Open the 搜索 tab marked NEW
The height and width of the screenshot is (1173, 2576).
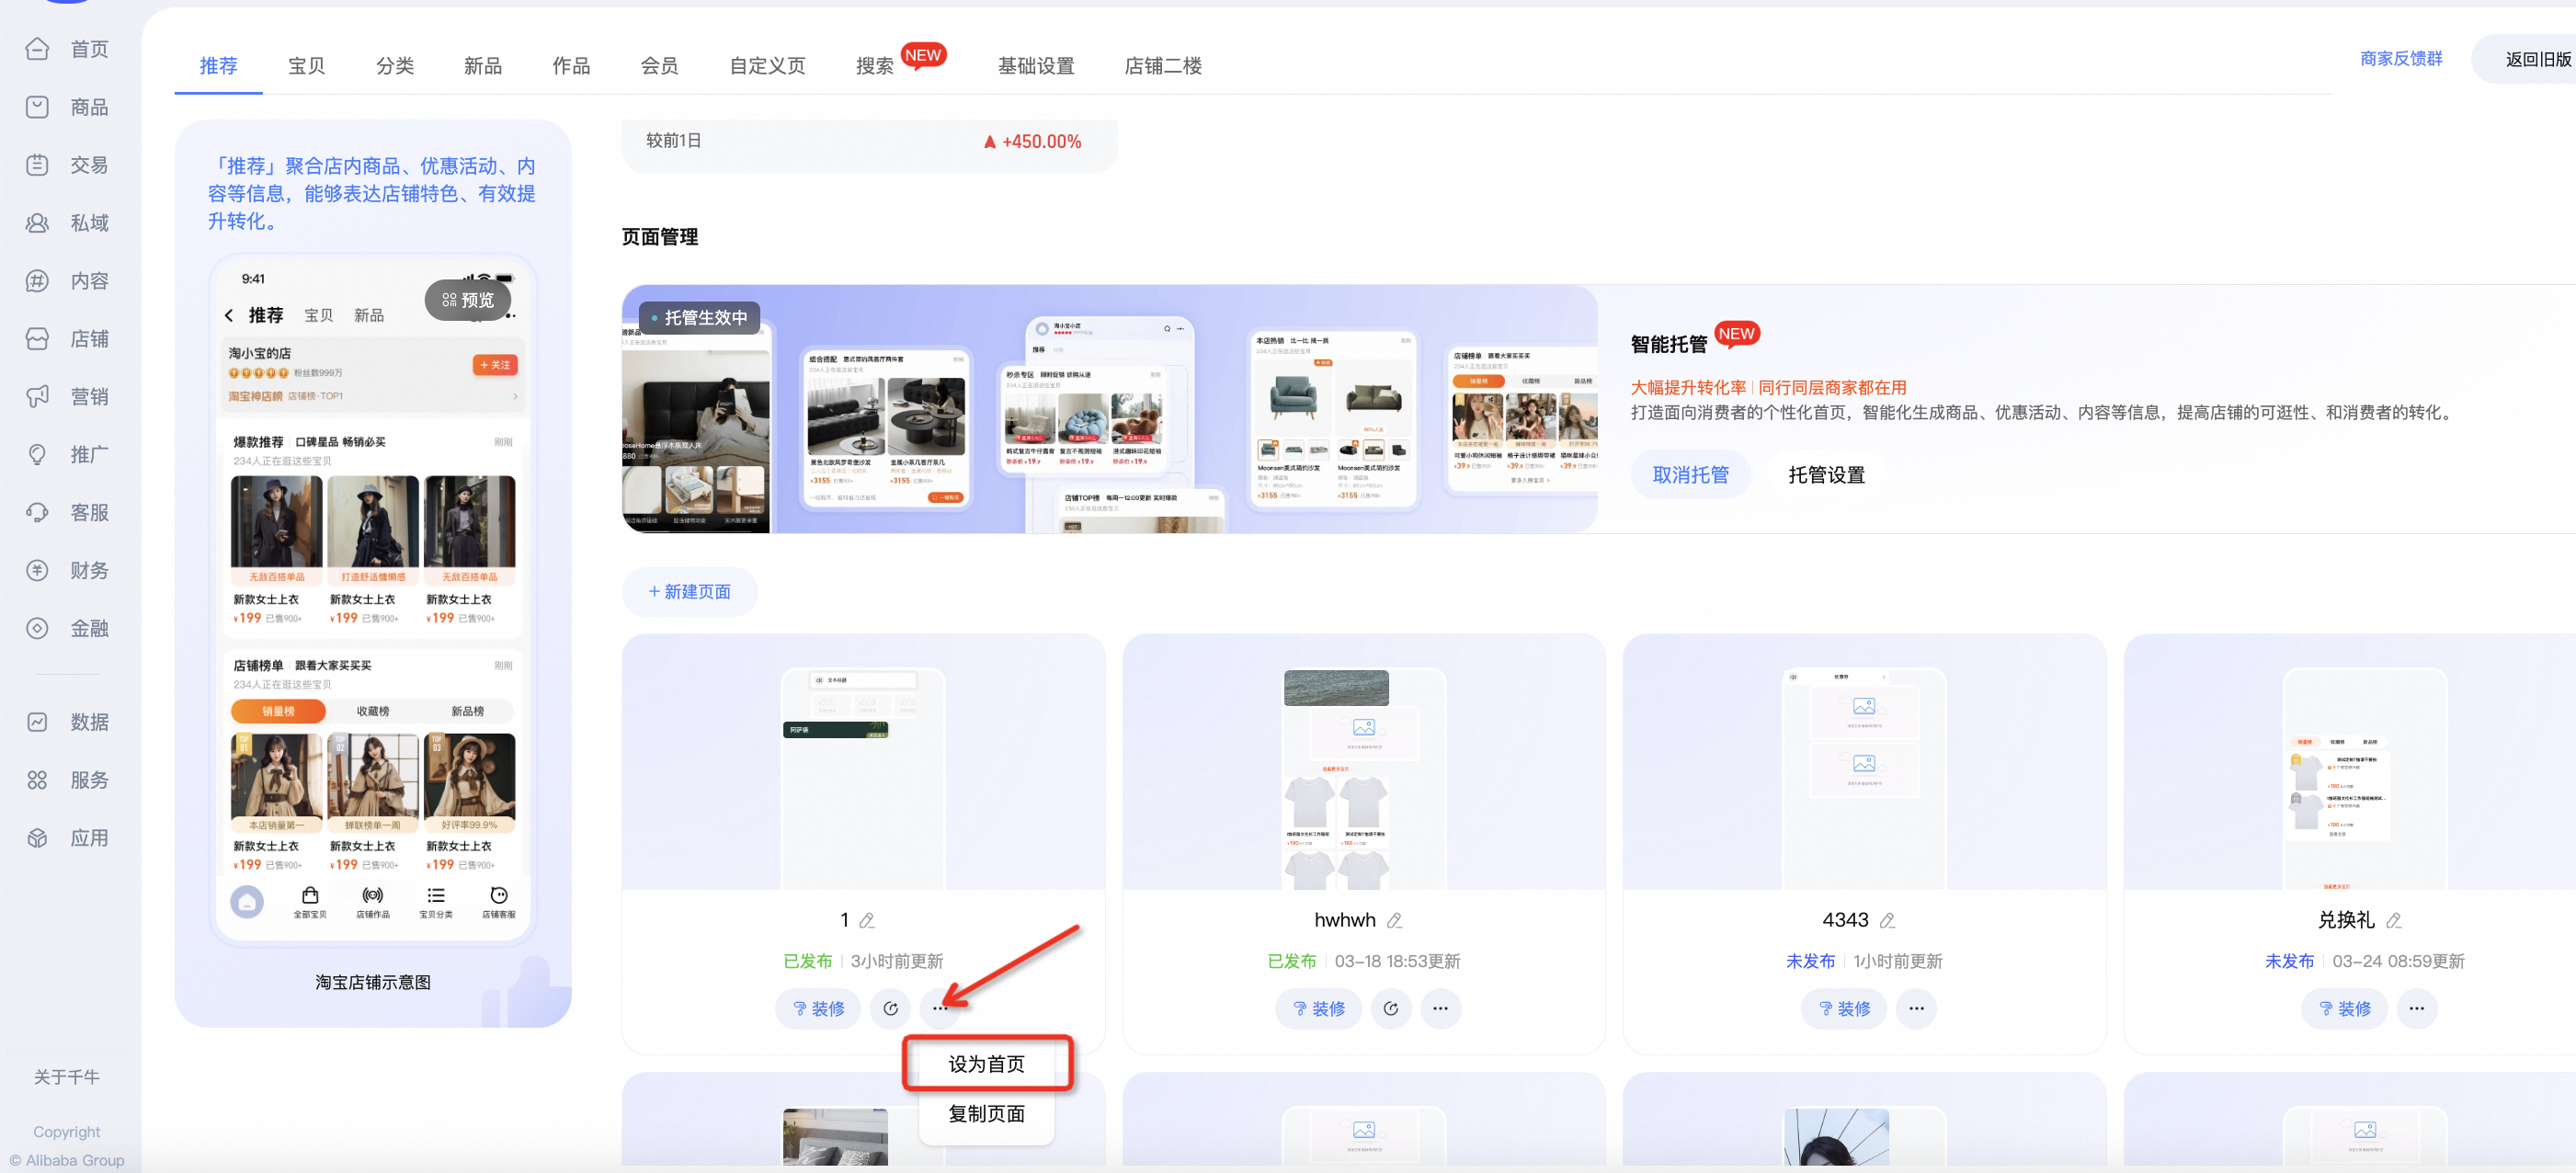[875, 66]
